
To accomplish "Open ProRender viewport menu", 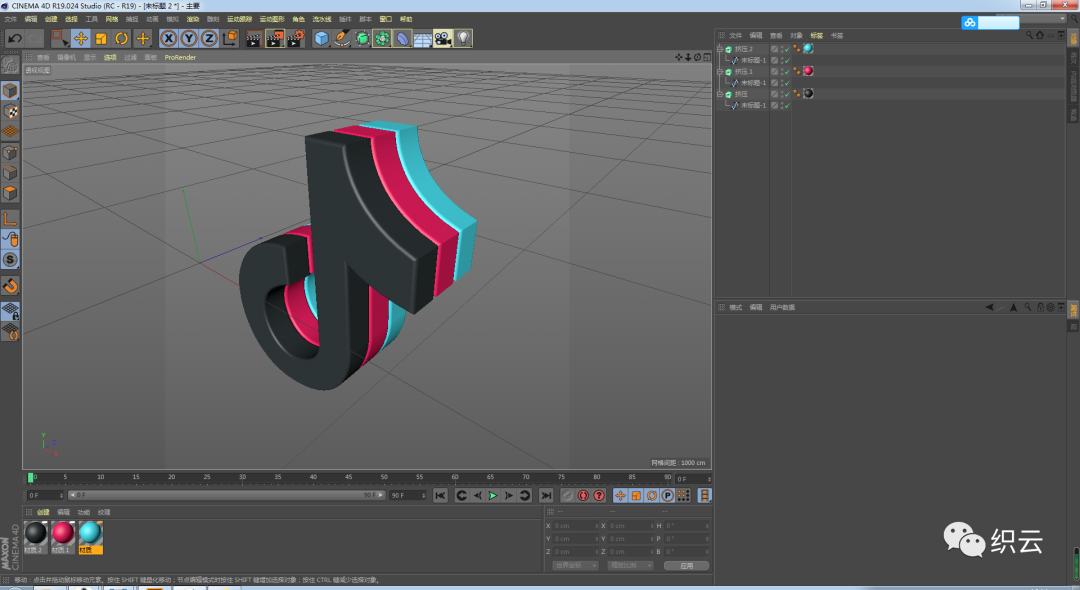I will pyautogui.click(x=180, y=58).
